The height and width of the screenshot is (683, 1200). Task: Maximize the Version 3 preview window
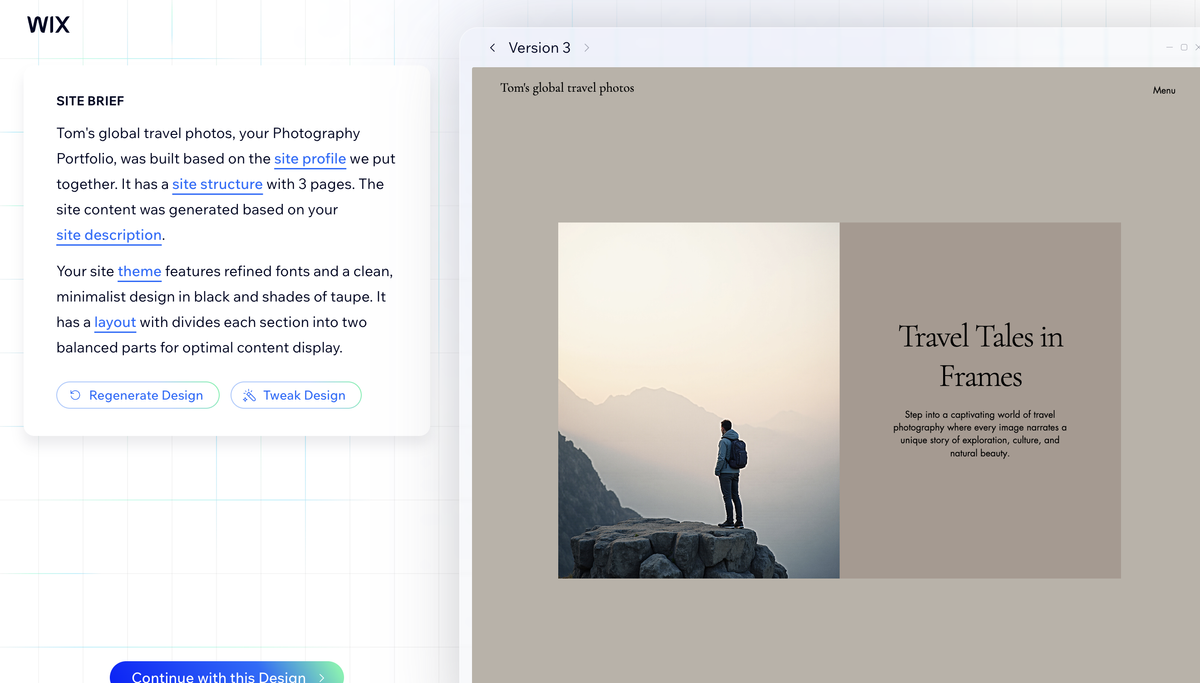(1184, 47)
